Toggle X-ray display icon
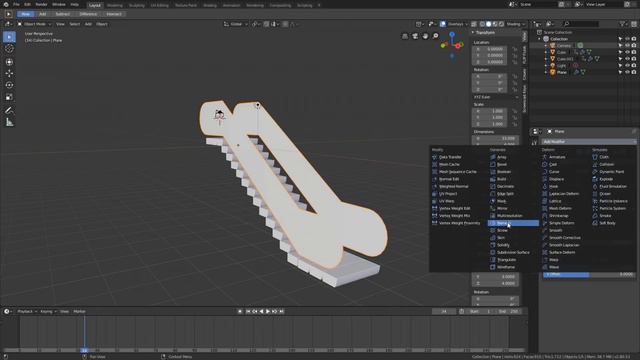 tap(474, 24)
